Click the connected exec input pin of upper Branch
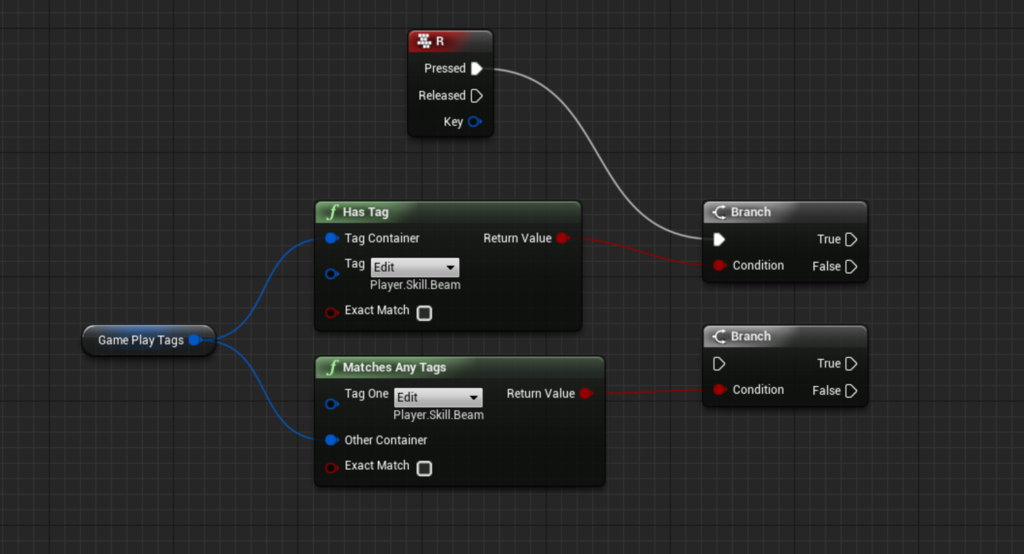The height and width of the screenshot is (554, 1024). click(x=719, y=239)
